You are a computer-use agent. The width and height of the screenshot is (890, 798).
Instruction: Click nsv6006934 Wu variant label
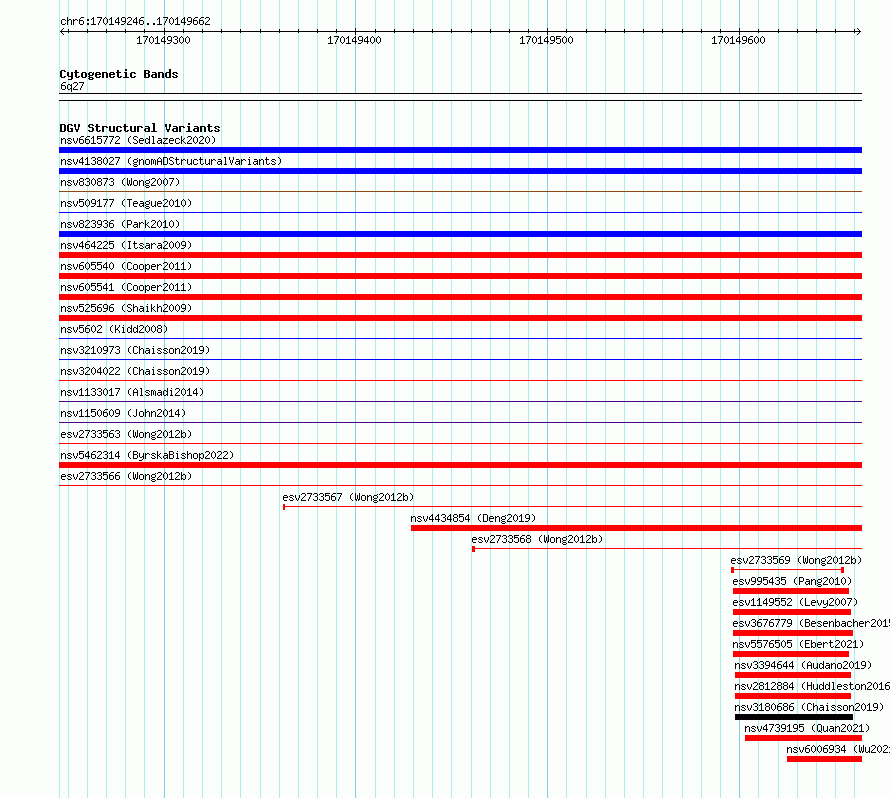(838, 749)
